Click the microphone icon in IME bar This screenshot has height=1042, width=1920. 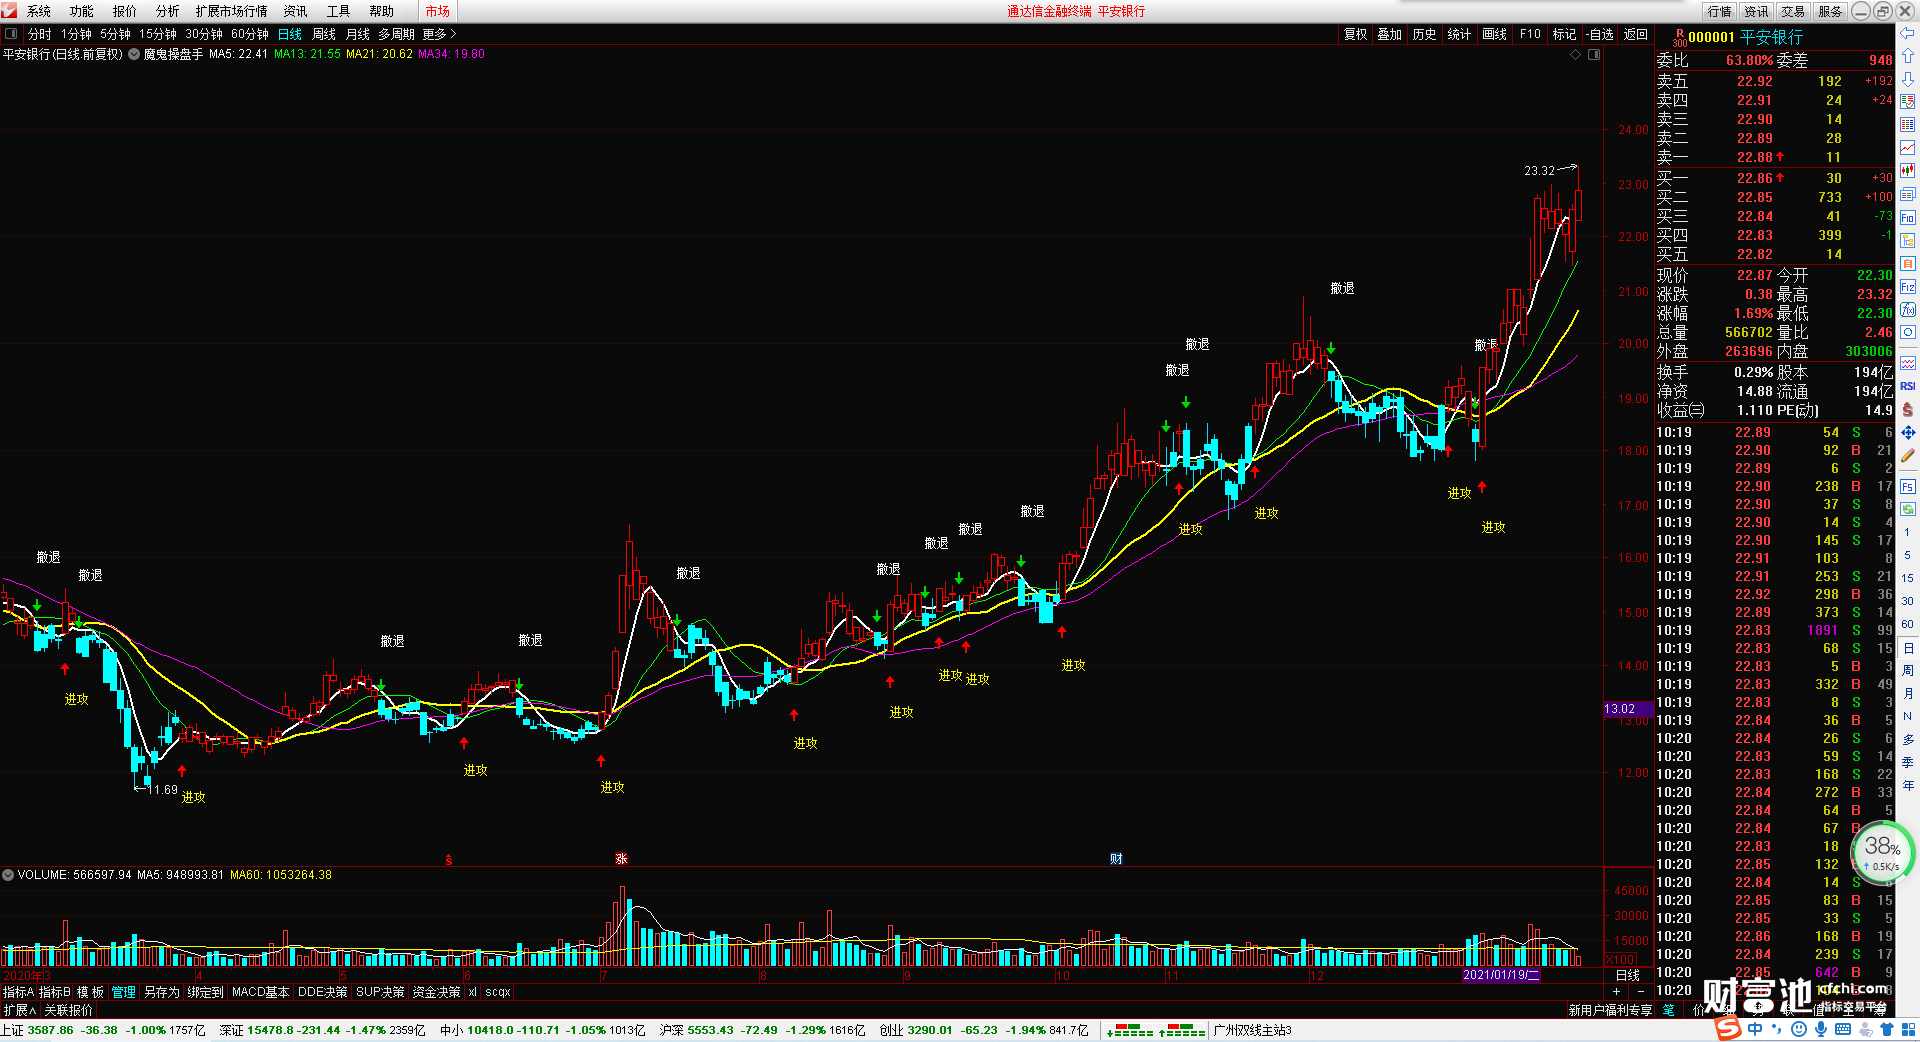(1820, 1029)
